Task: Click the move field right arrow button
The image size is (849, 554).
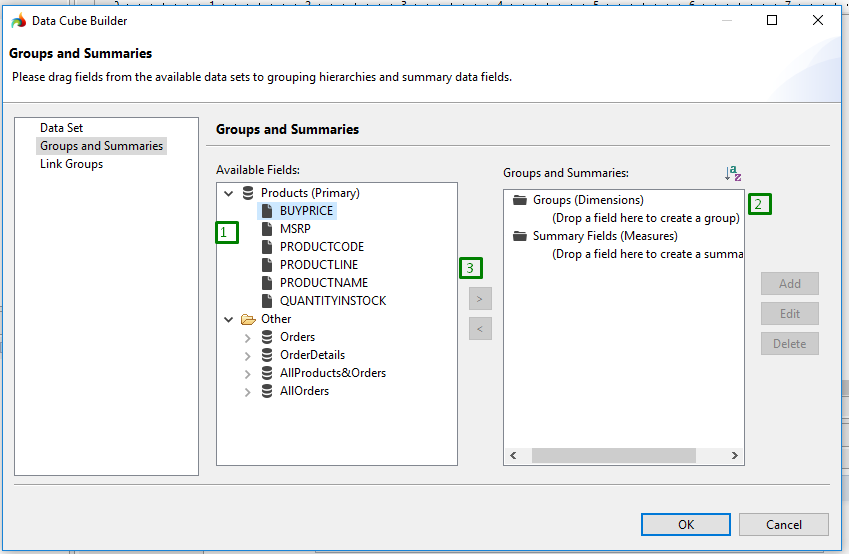Action: [480, 299]
